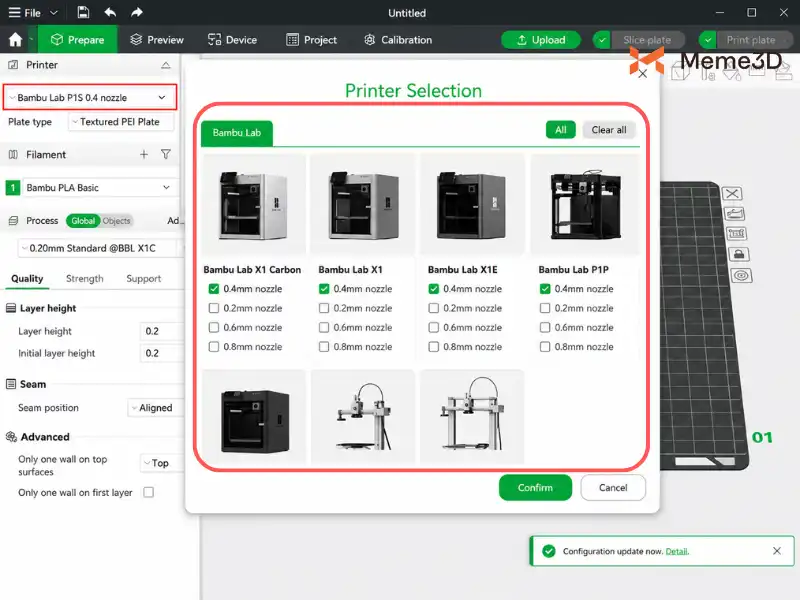Screen dimensions: 800x600
Task: Switch to the Prepare tab
Action: (78, 40)
